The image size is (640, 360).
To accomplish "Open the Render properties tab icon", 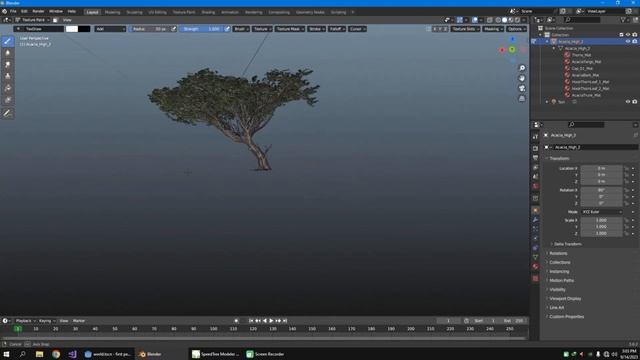I will click(x=535, y=148).
